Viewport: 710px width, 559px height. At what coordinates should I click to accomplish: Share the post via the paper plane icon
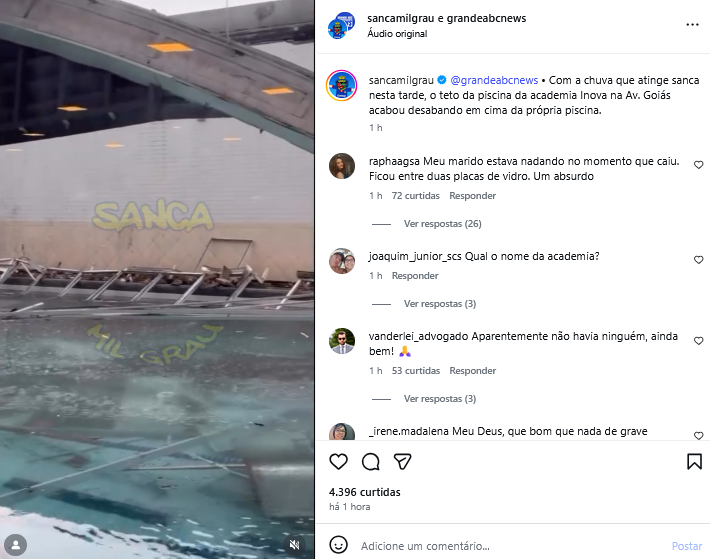[403, 461]
